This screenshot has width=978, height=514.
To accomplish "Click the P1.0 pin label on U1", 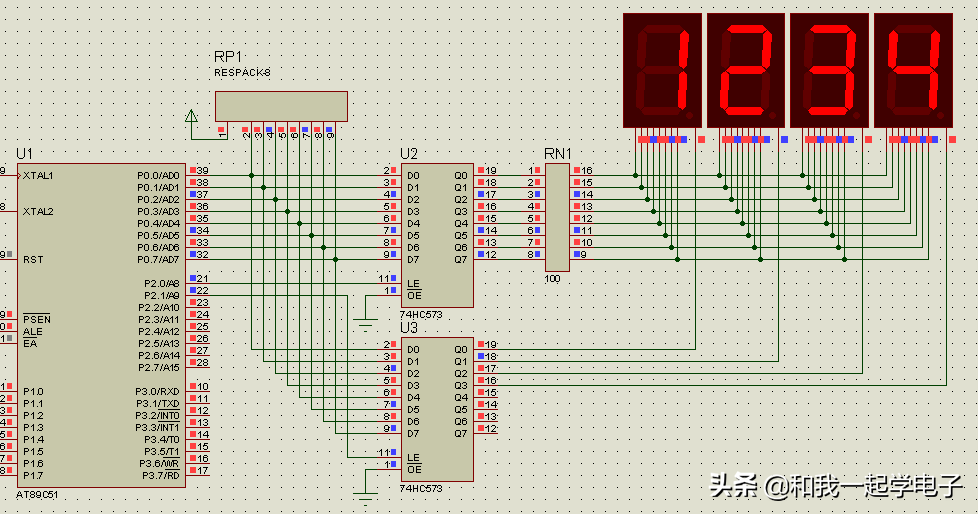I will 33,392.
